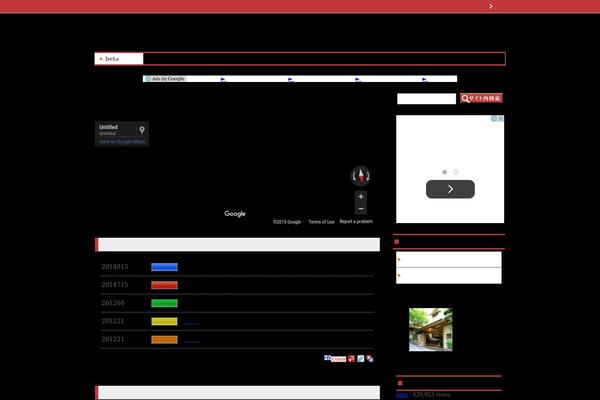The image size is (600, 400).
Task: Open the link next to the yellow tag
Action: coord(192,323)
